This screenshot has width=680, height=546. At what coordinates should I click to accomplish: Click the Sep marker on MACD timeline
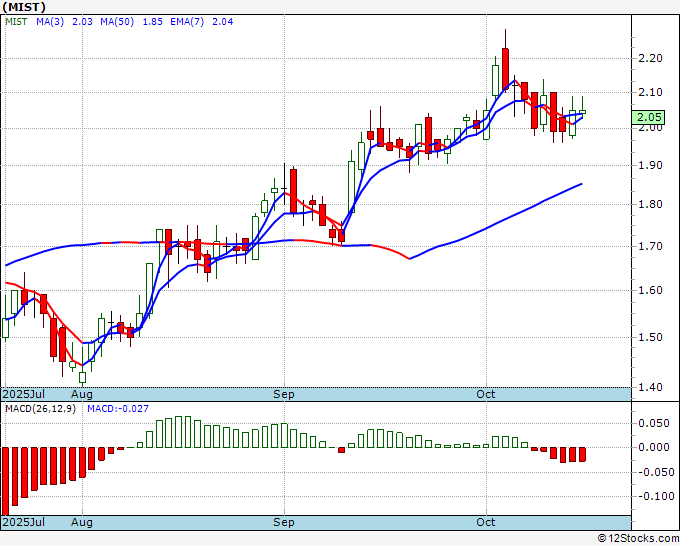coord(284,522)
